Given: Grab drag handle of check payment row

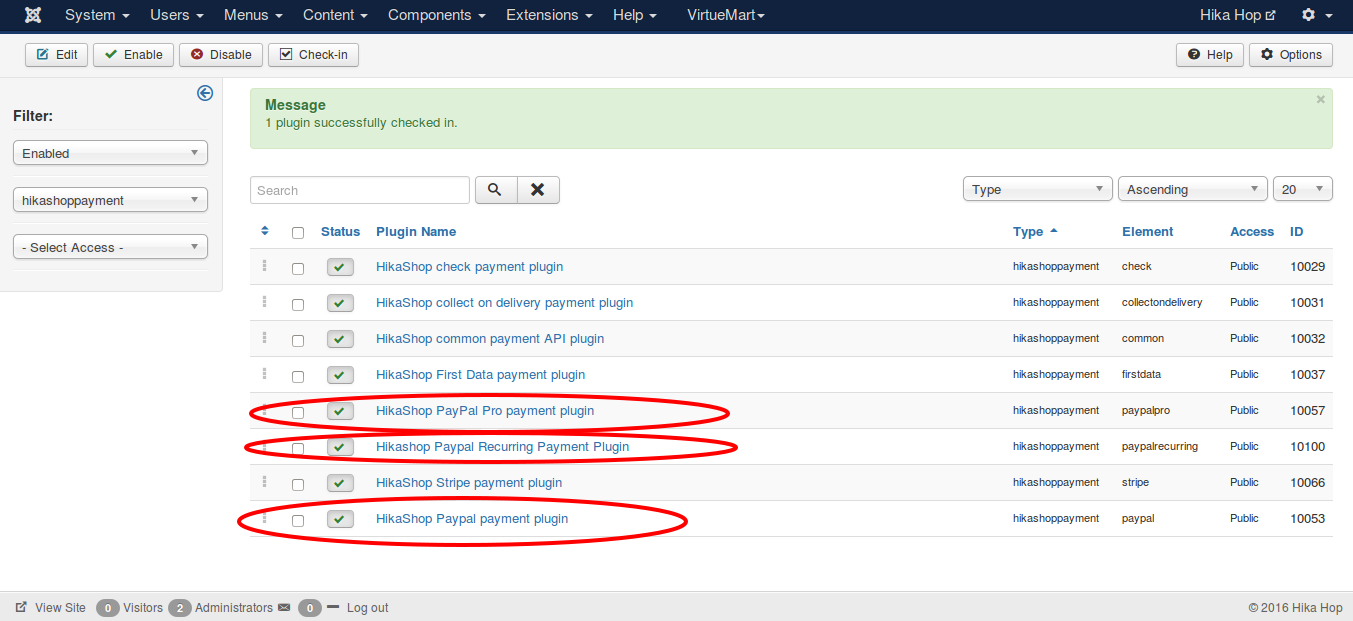Looking at the screenshot, I should point(265,266).
